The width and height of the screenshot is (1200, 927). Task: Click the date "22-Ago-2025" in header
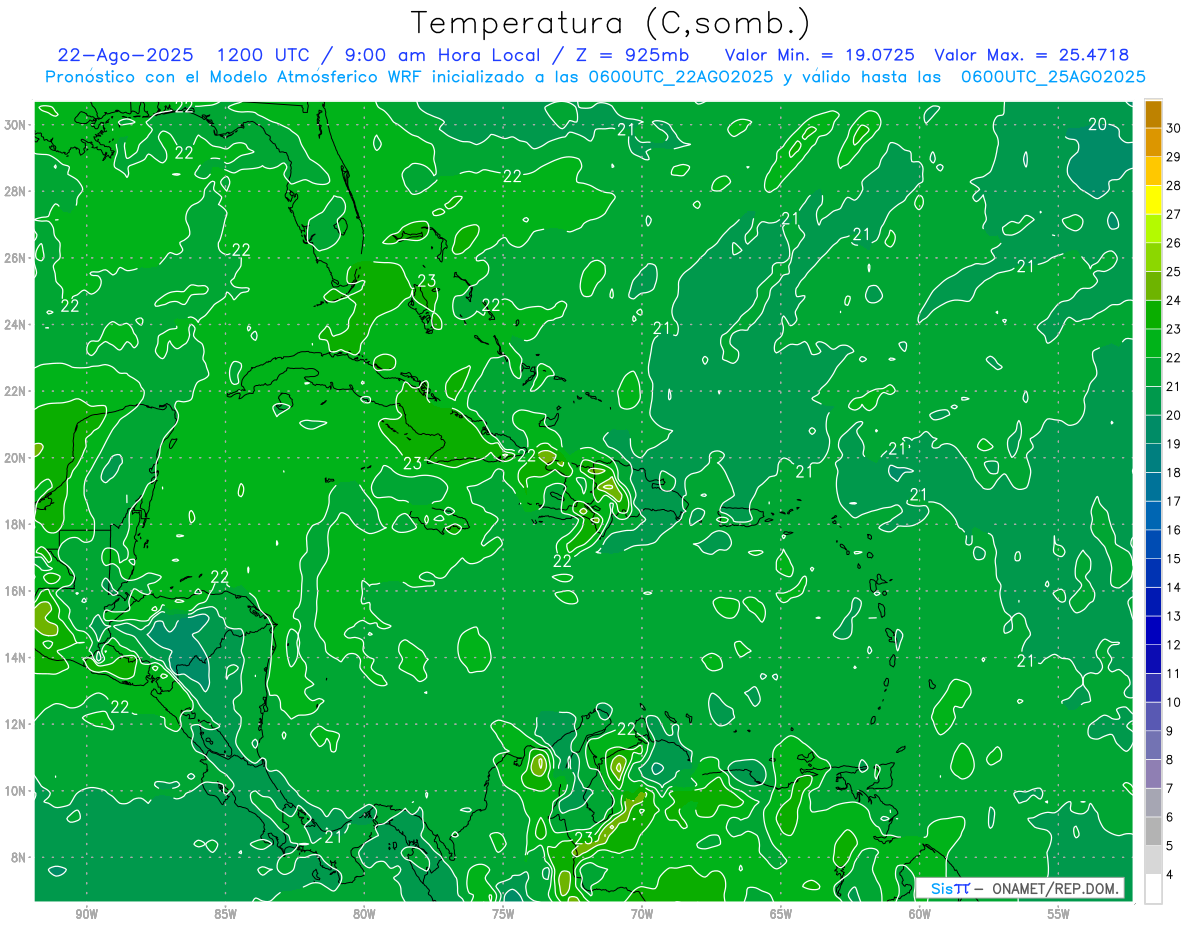click(126, 55)
